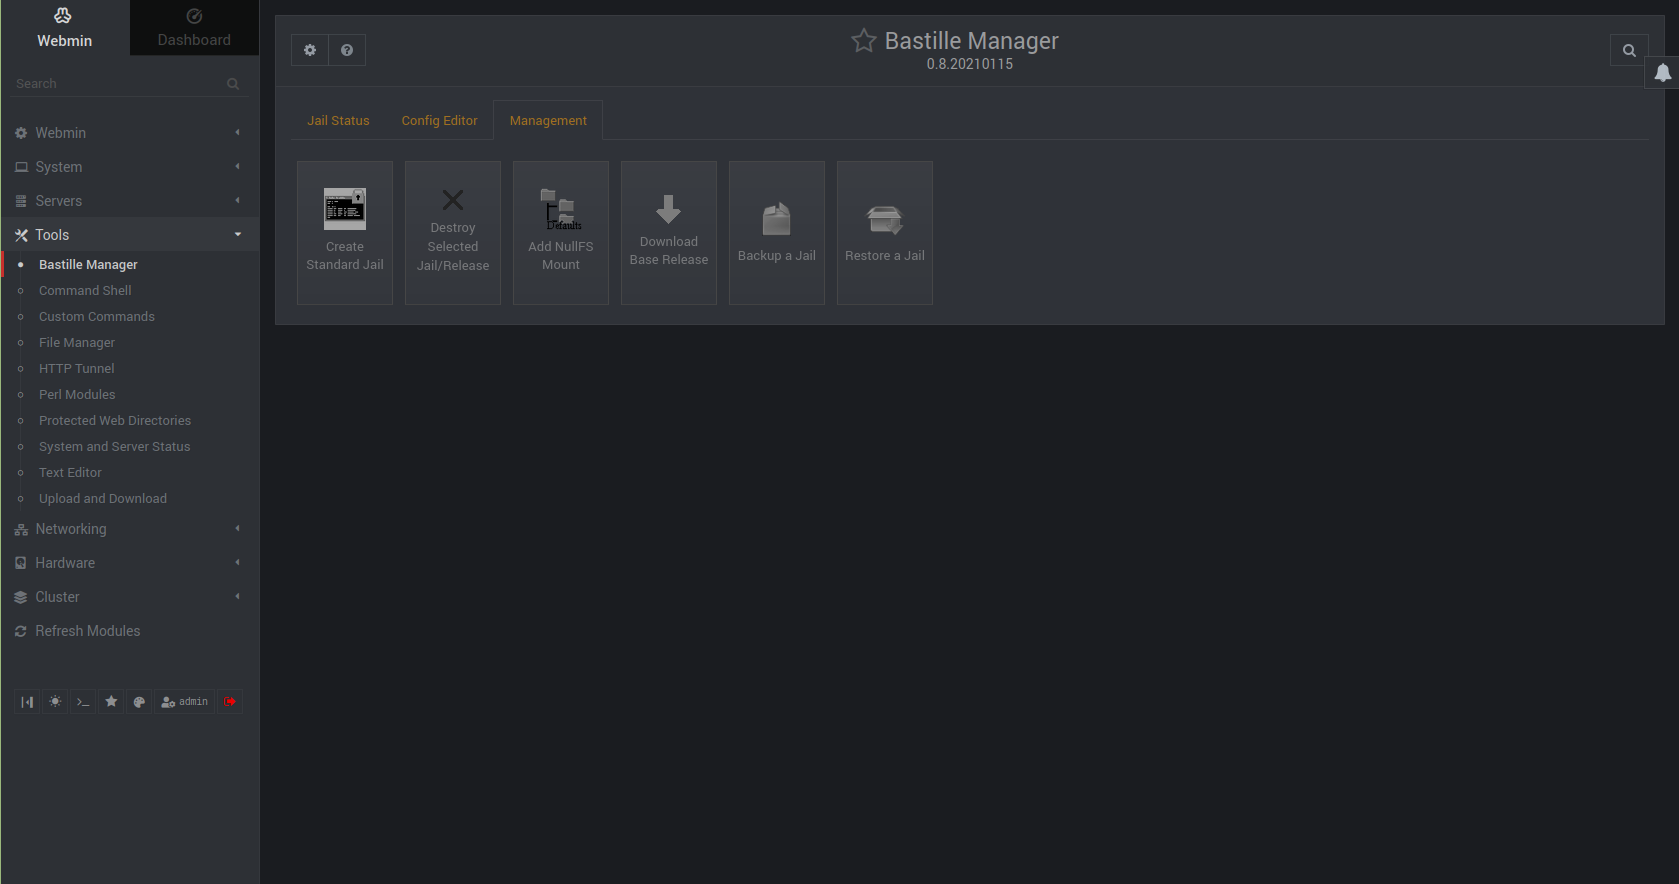Open Backup a Jail tile
This screenshot has height=884, width=1679.
click(x=777, y=233)
